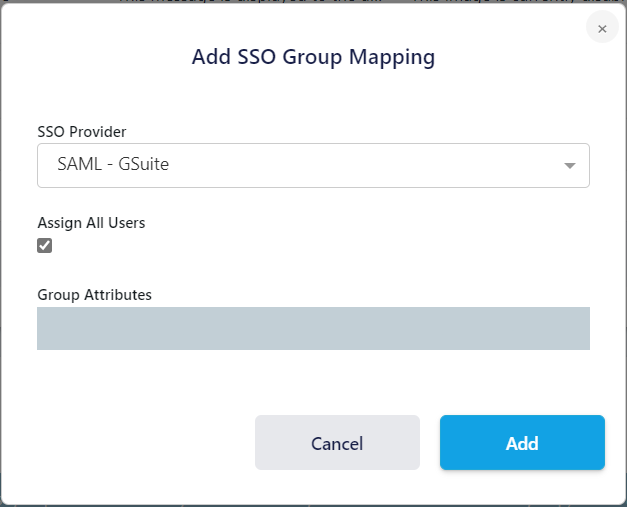
Task: Toggle the Assign All Users option
Action: [45, 246]
